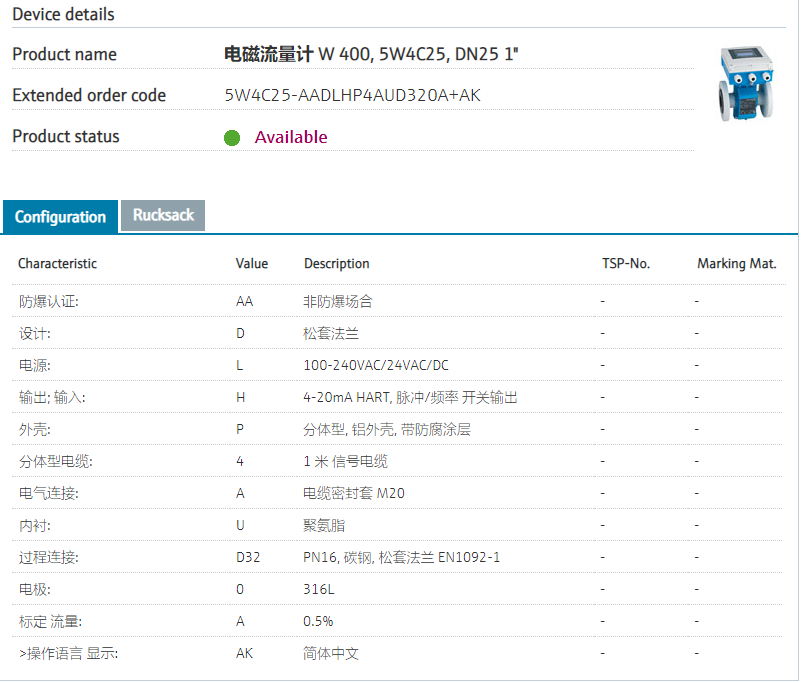Click the 4-20mA HART output description
Screen dimensions: 801x683
pos(410,397)
